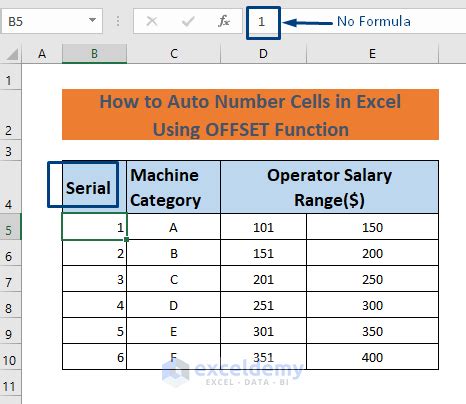Image resolution: width=466 pixels, height=404 pixels.
Task: Select salary cell 351
Action: pyautogui.click(x=263, y=357)
